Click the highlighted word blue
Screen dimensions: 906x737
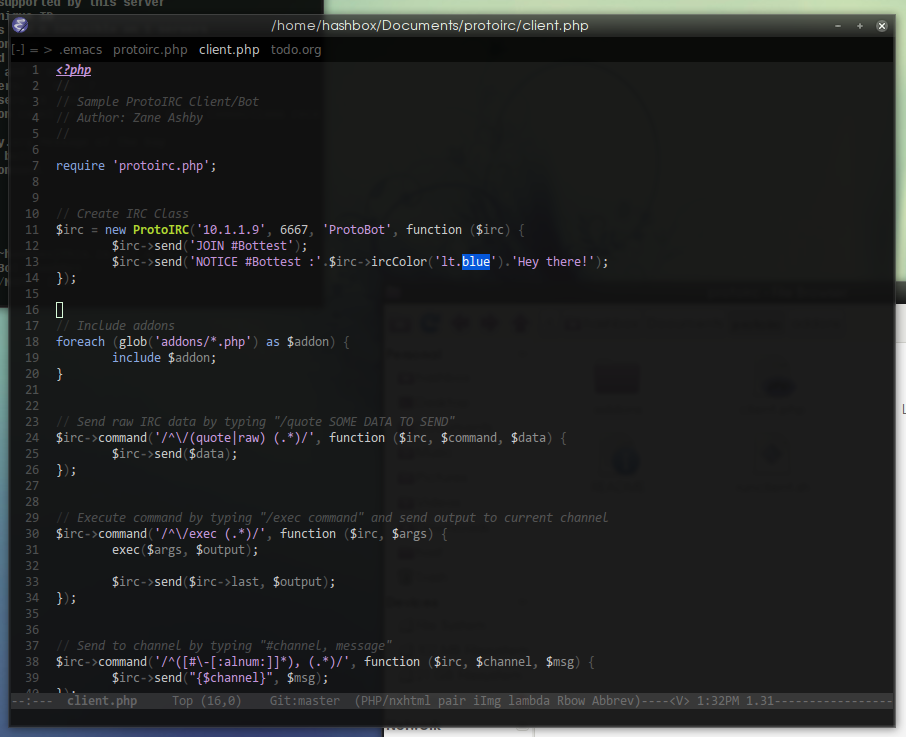tap(476, 262)
